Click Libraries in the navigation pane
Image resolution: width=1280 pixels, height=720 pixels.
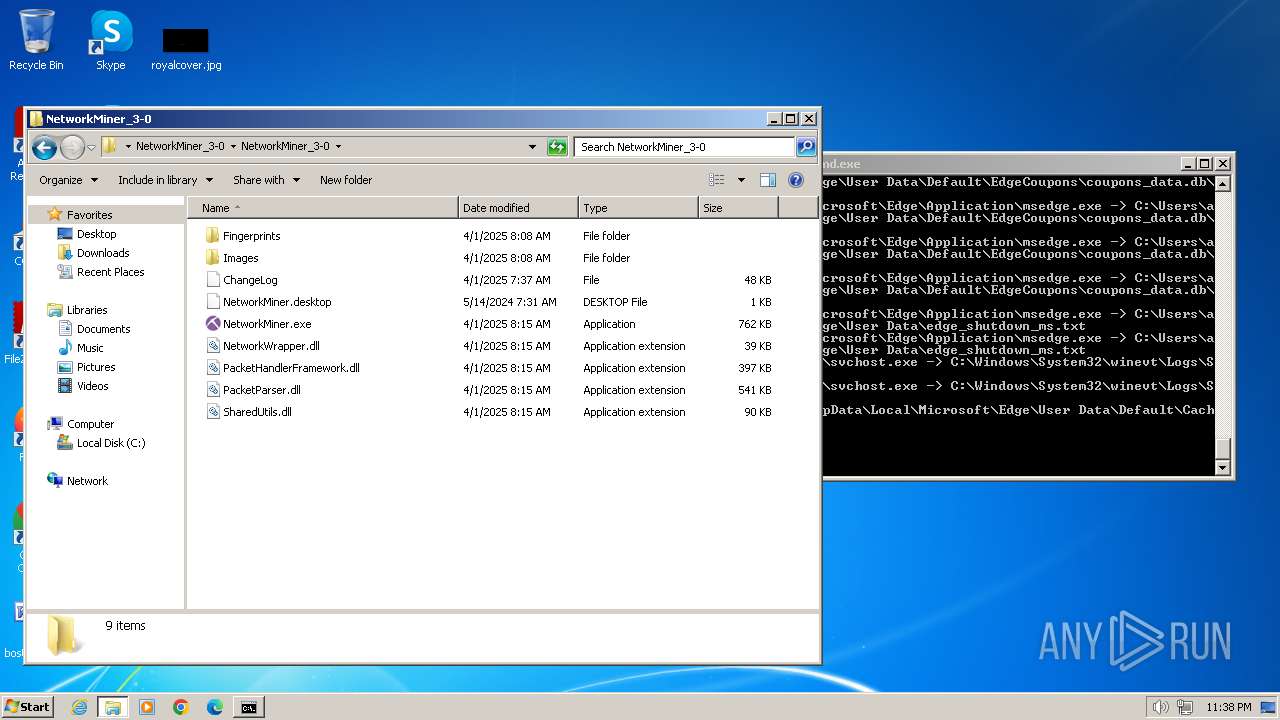86,310
